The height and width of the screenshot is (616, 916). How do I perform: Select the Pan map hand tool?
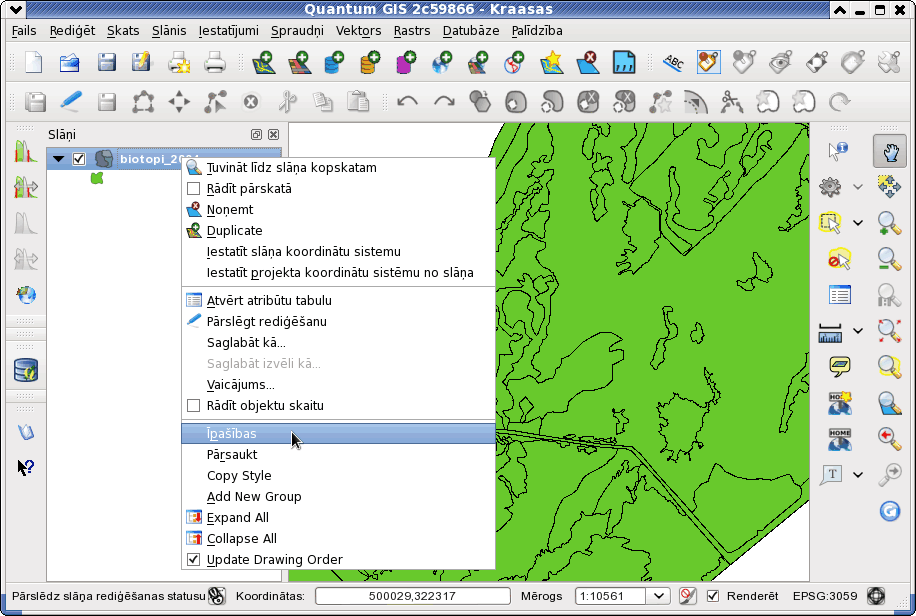pos(890,151)
